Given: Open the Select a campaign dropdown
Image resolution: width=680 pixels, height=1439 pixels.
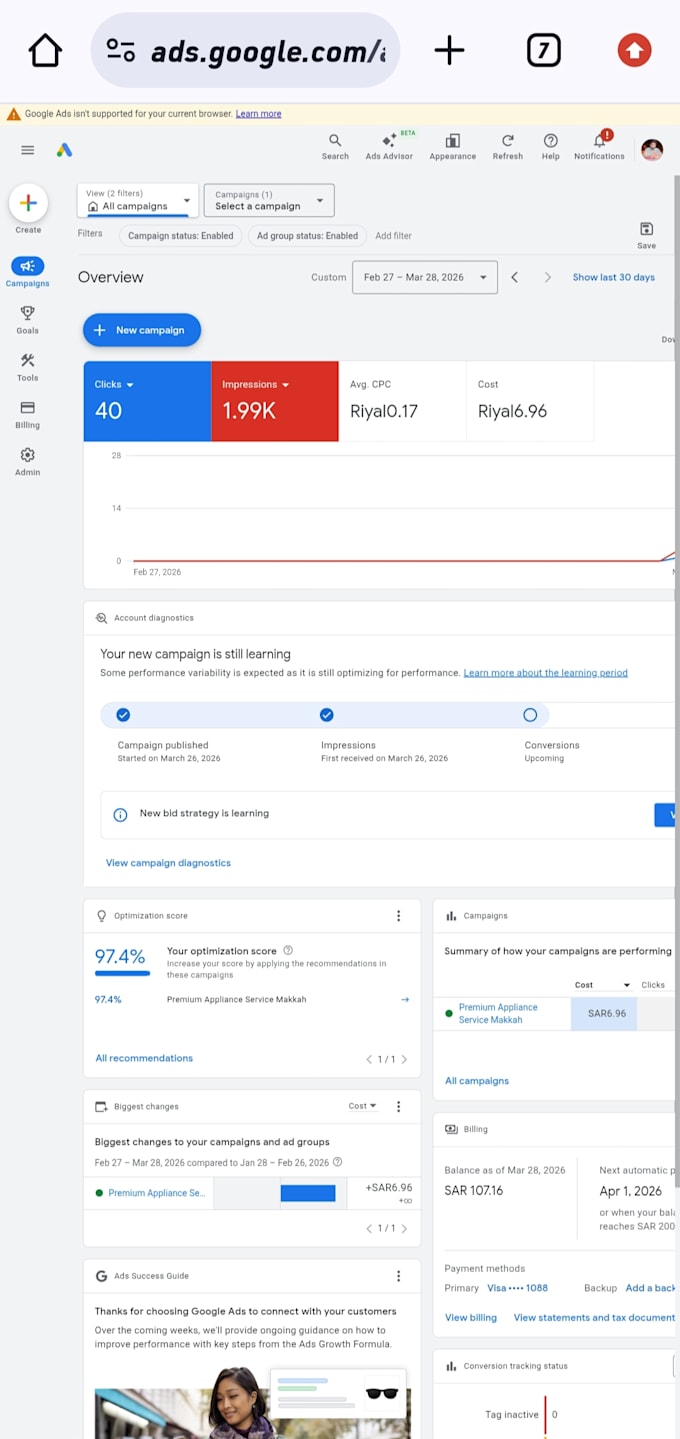Looking at the screenshot, I should (x=269, y=200).
